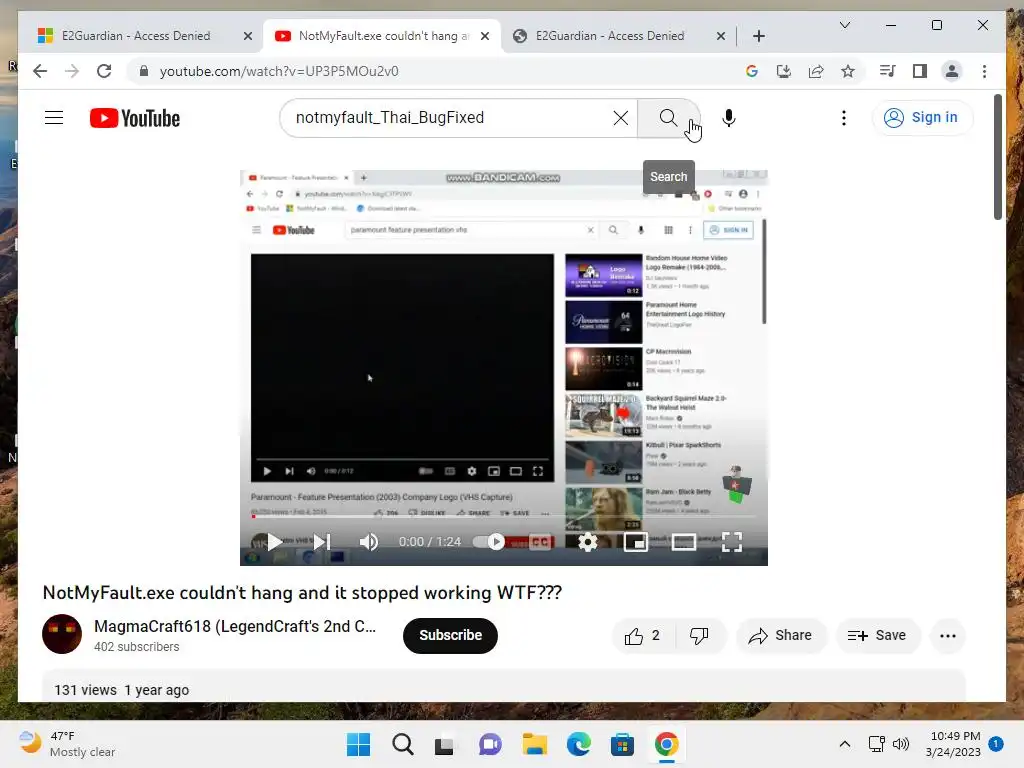Open MagmaCraft618 channel avatar
The image size is (1024, 768).
tap(62, 634)
